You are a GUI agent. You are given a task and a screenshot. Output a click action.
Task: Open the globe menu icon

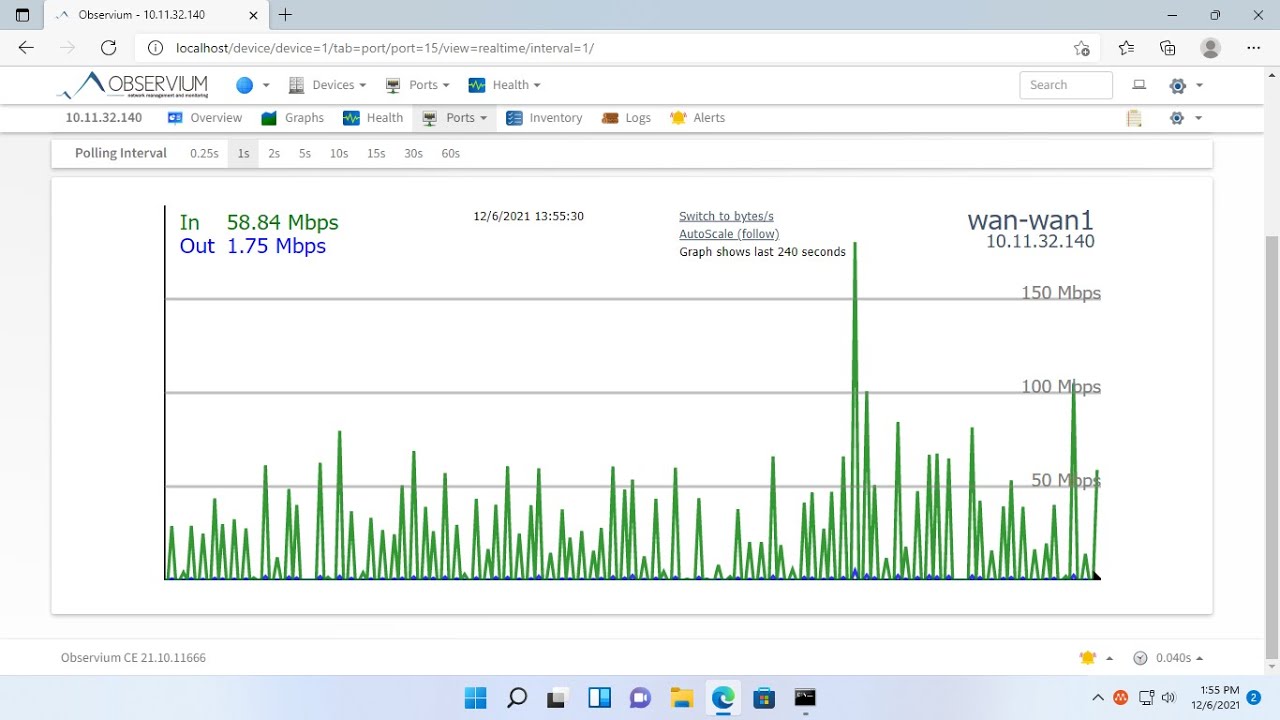tap(245, 85)
